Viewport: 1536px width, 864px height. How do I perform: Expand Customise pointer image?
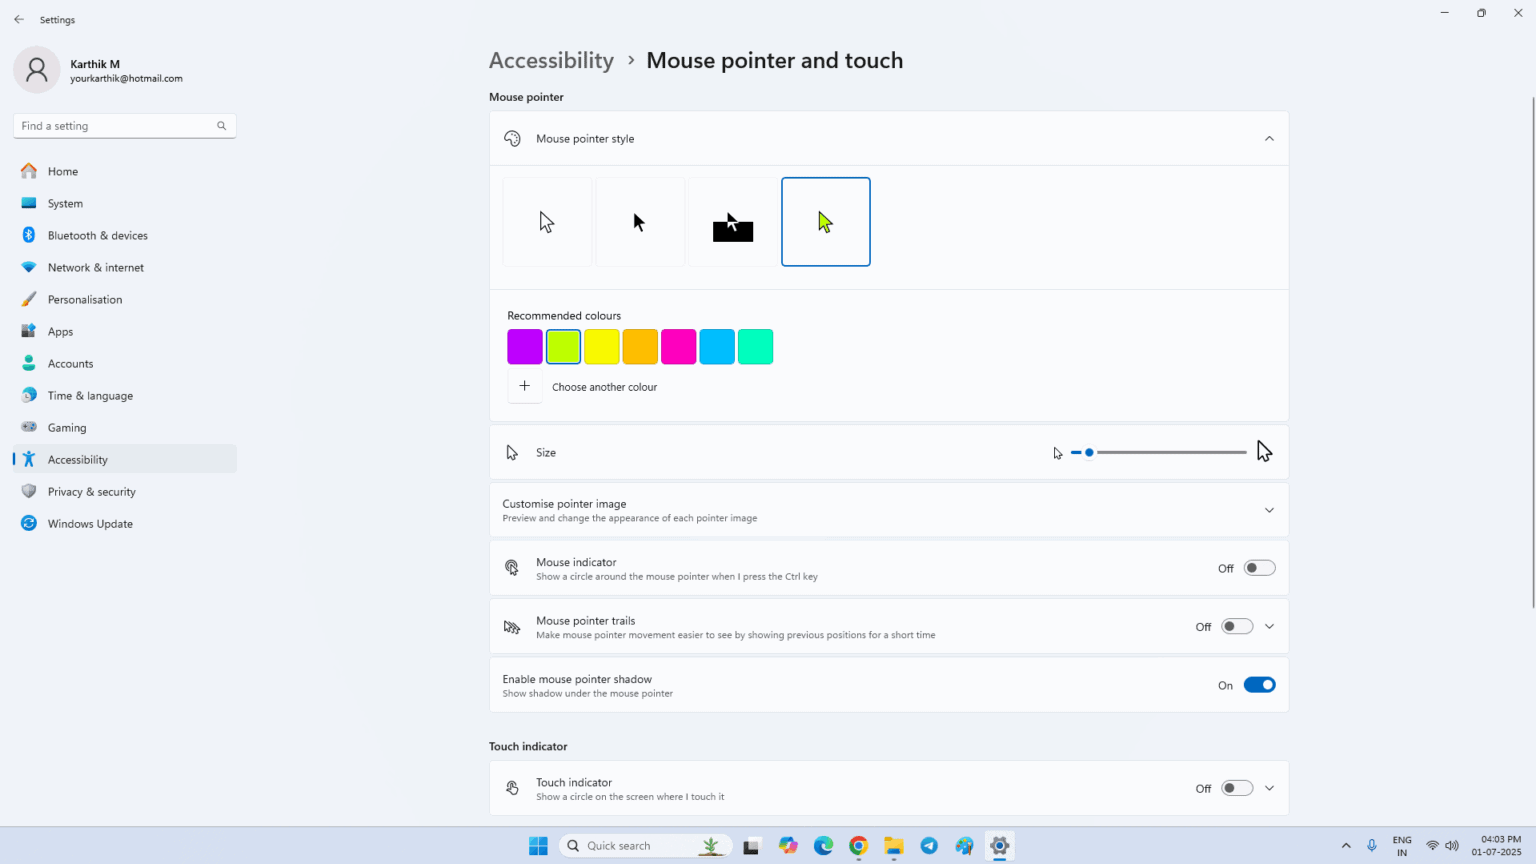1269,510
